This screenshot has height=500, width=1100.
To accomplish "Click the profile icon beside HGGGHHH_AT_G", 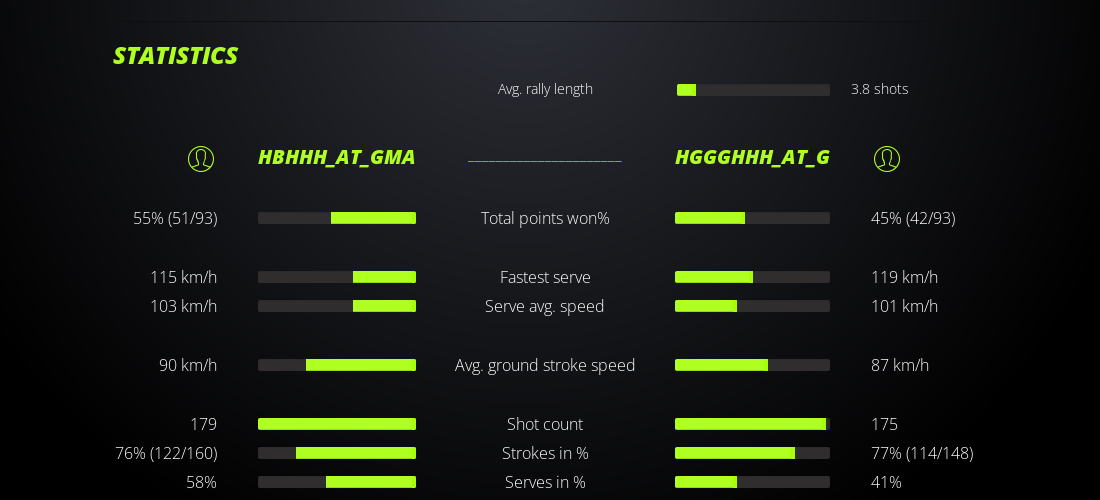I will (887, 158).
